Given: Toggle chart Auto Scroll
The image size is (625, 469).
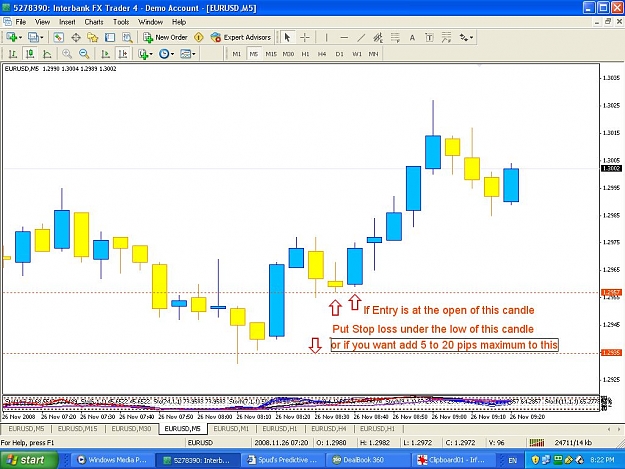Looking at the screenshot, I should 106,53.
